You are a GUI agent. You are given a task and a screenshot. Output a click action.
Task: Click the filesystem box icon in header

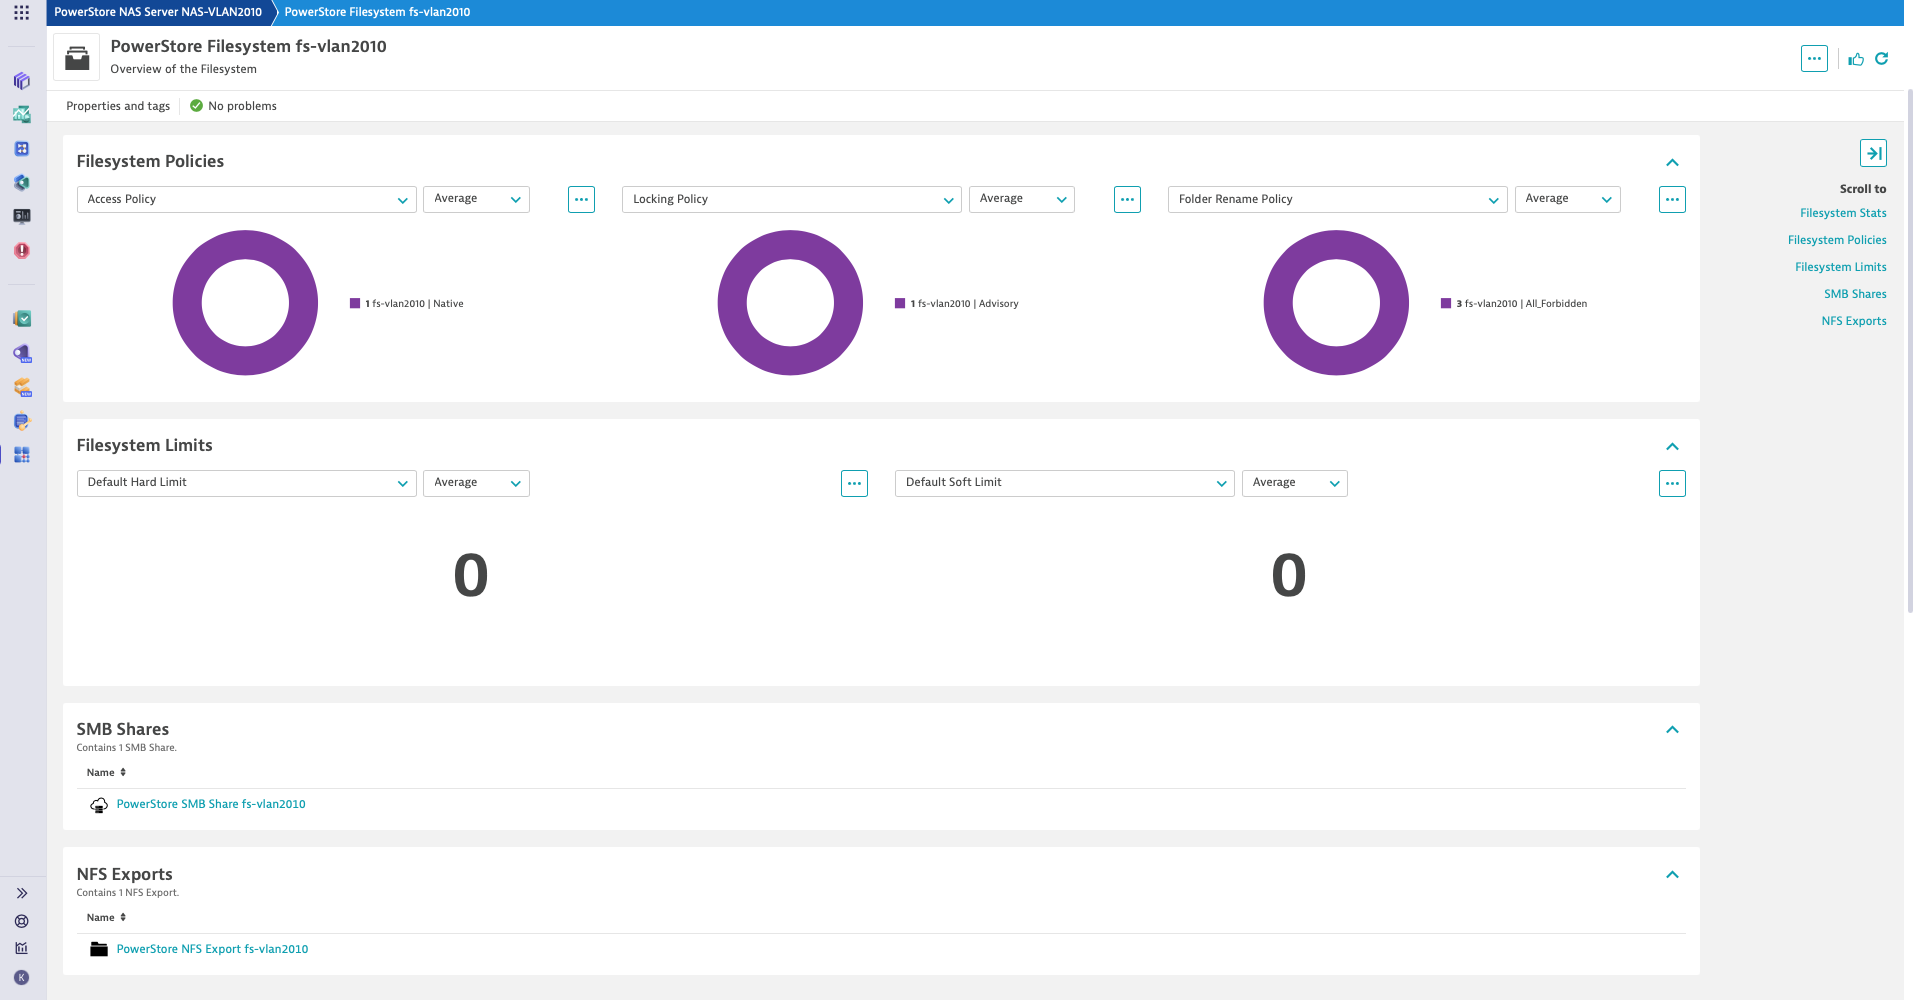pos(77,58)
